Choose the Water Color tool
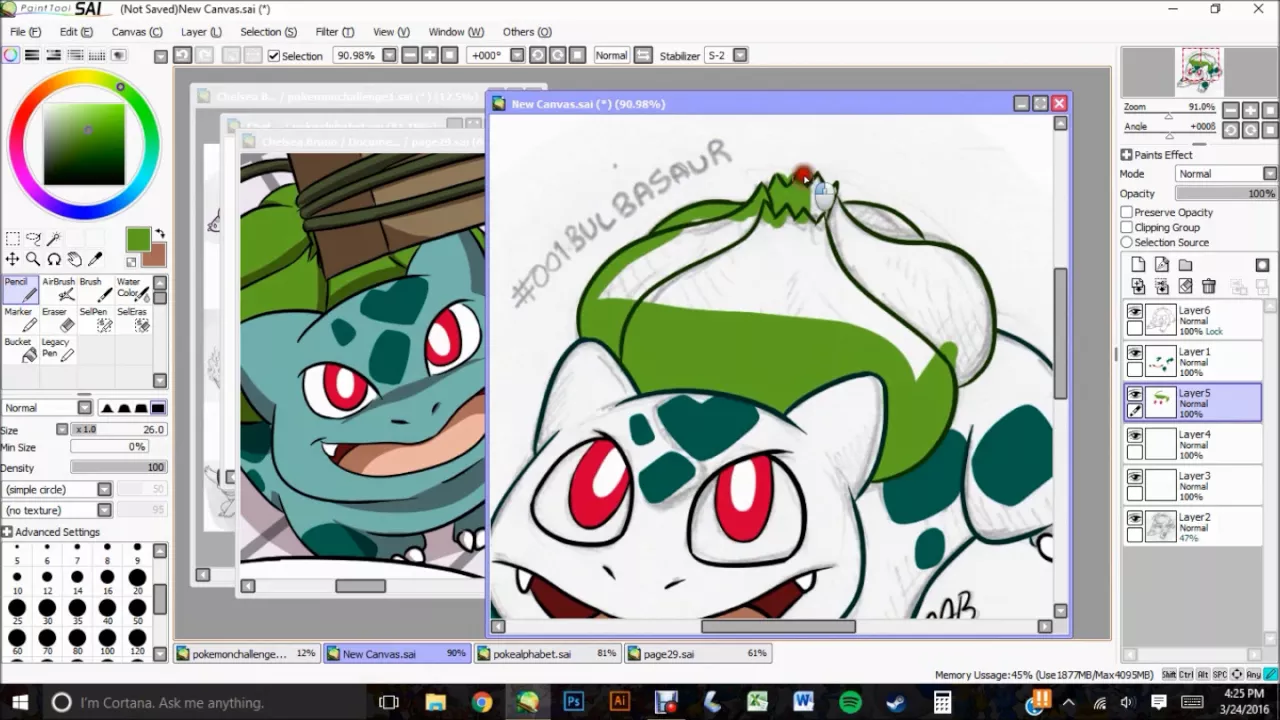Screen dimensions: 1280x720 132,289
